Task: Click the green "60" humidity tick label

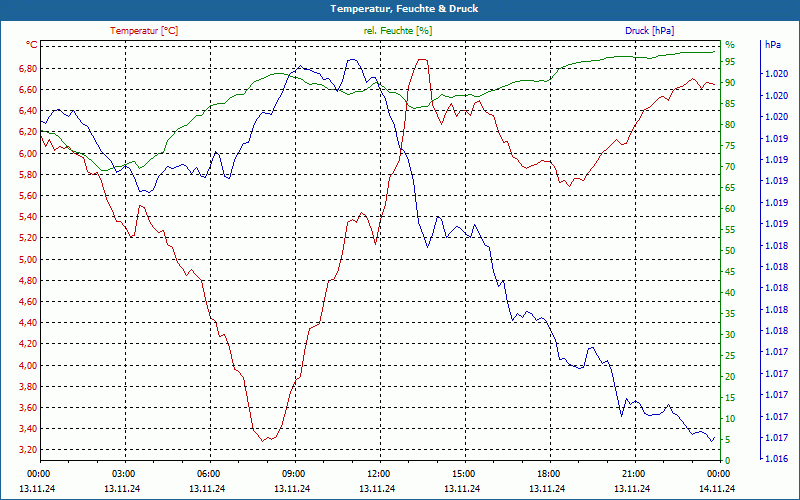Action: pos(730,209)
